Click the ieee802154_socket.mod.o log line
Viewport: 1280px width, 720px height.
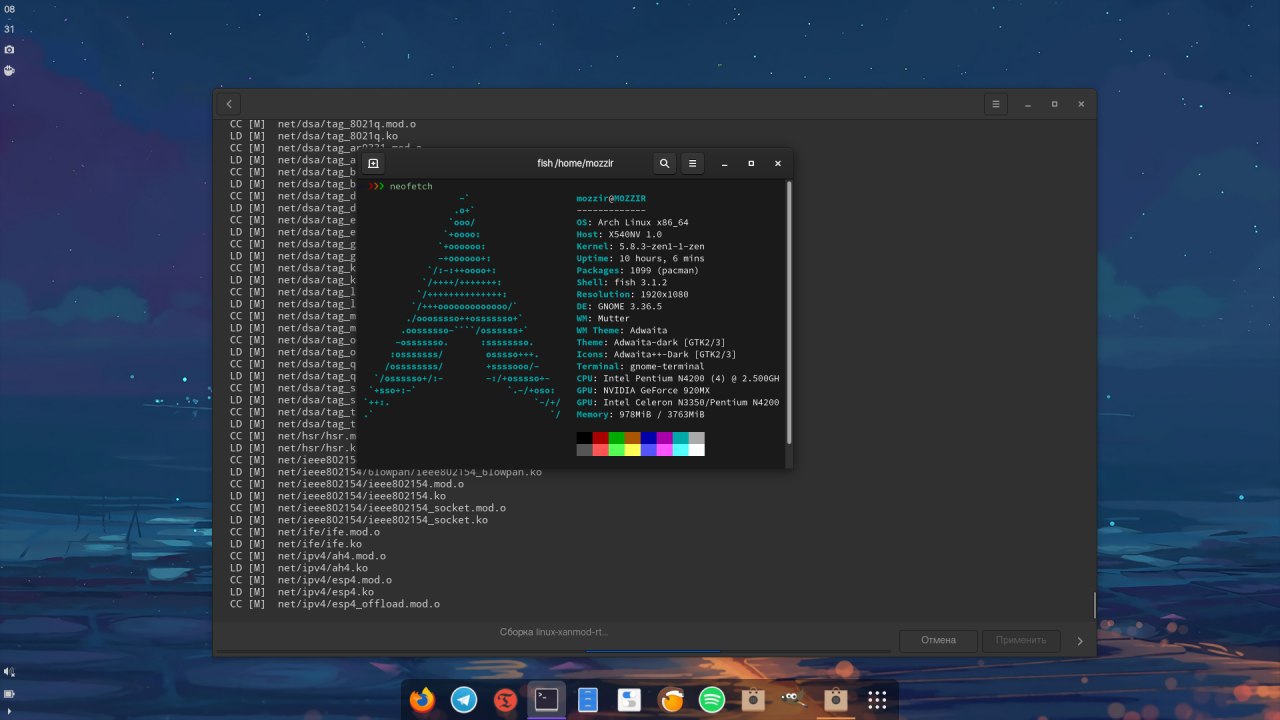(x=368, y=508)
